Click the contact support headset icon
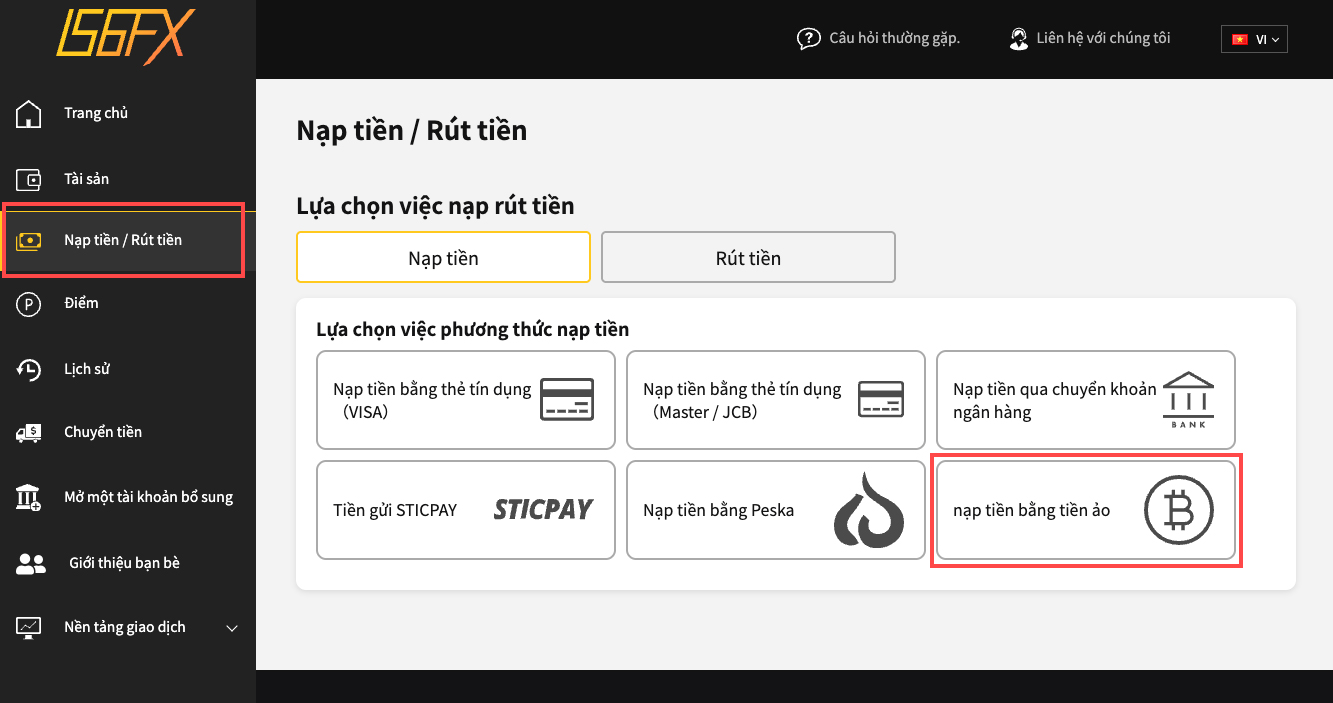 1018,39
